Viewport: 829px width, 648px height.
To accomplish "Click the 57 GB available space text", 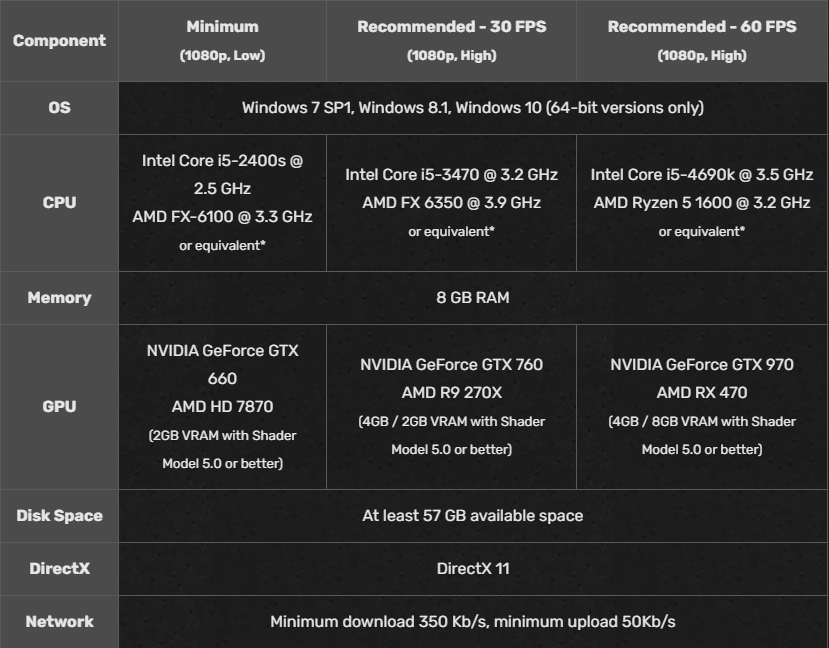I will point(473,516).
